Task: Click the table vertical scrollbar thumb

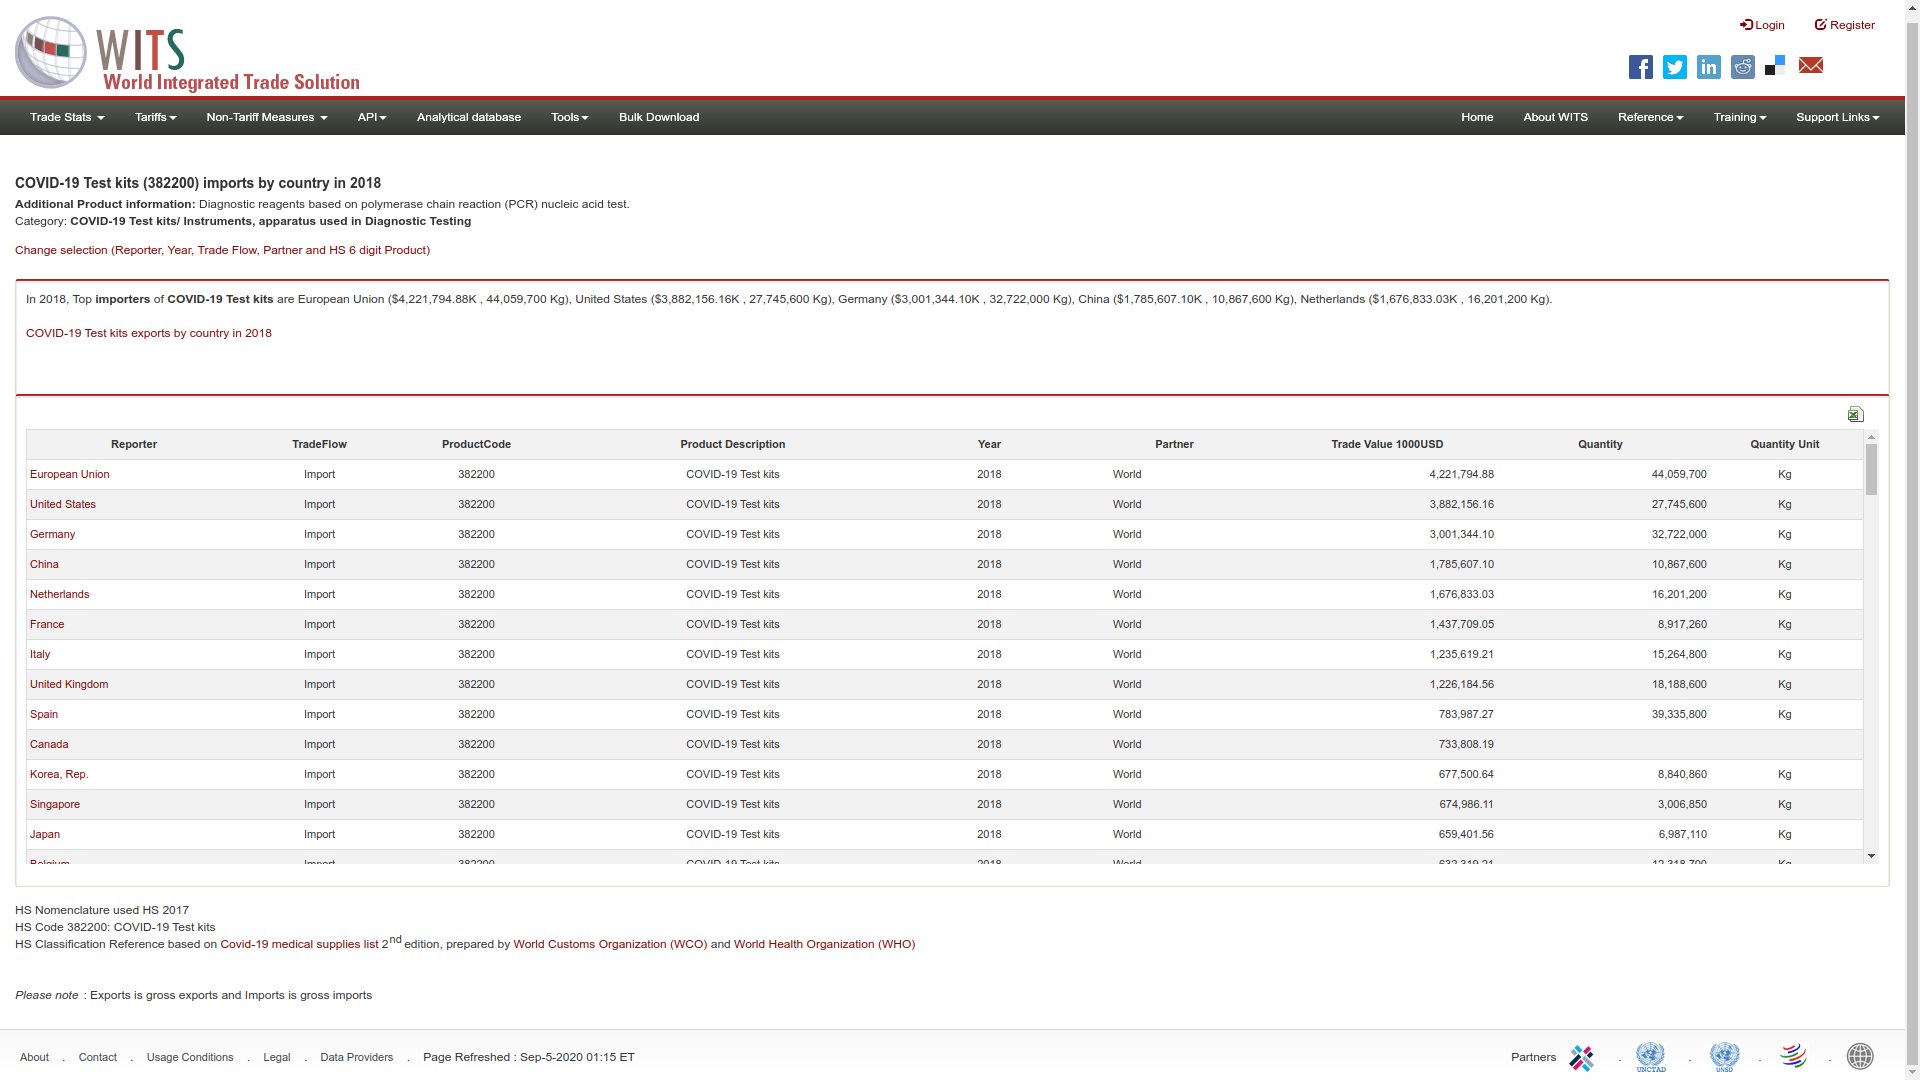Action: click(1871, 469)
